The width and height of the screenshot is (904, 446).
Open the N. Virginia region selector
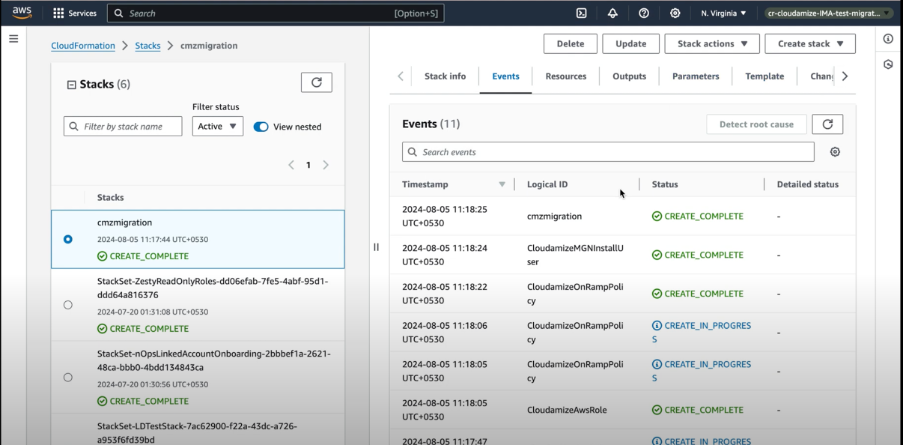tap(724, 14)
